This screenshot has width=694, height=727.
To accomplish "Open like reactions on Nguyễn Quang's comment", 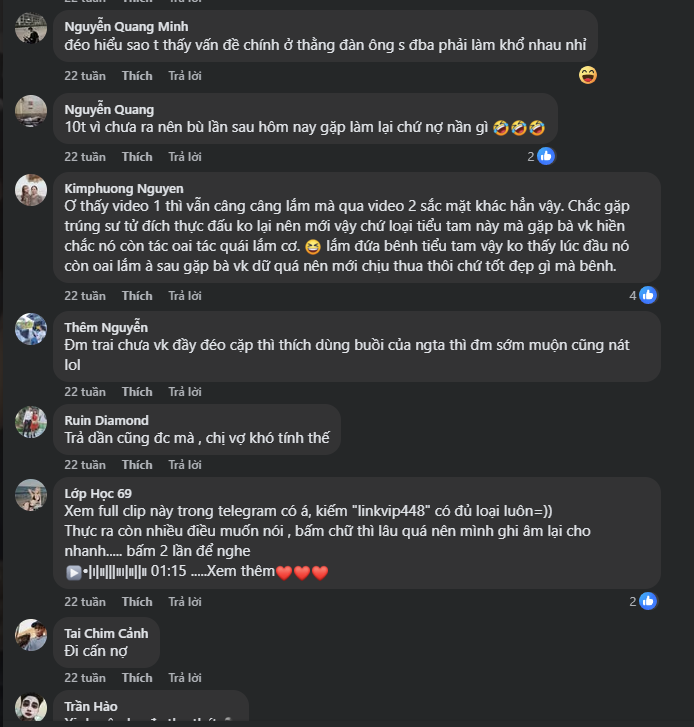I will (545, 156).
